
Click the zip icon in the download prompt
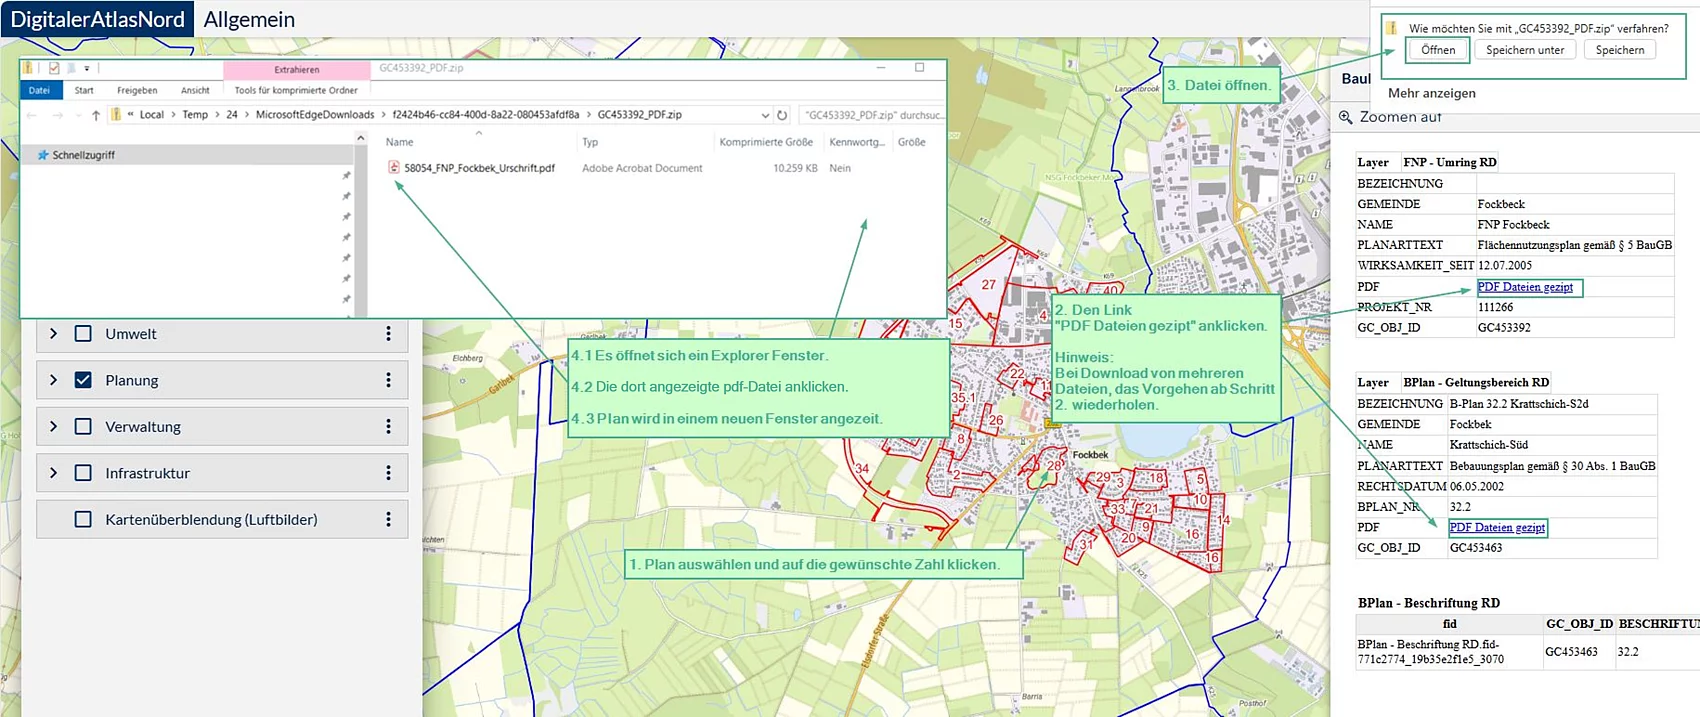(1391, 28)
